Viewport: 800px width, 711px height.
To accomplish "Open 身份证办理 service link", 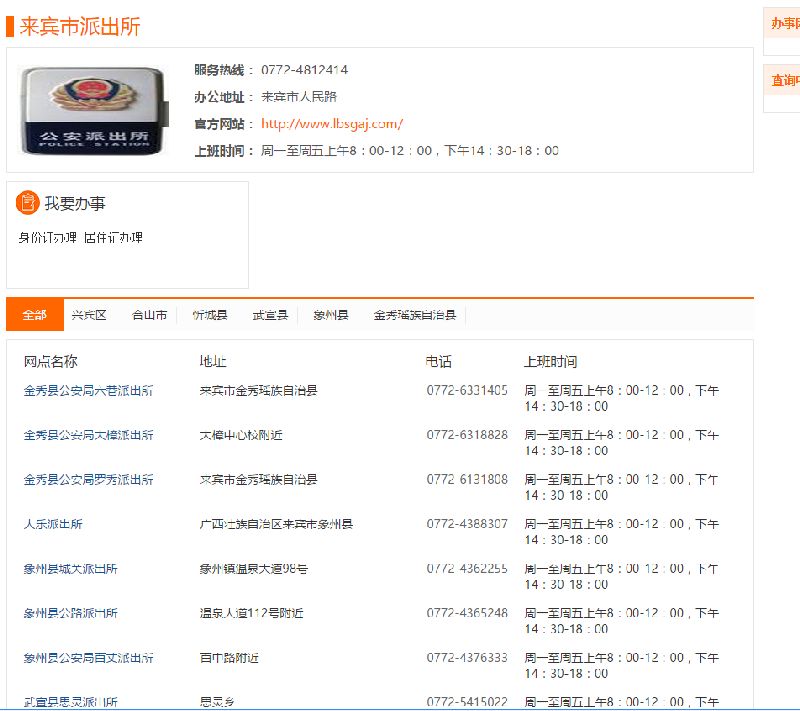I will [x=48, y=238].
